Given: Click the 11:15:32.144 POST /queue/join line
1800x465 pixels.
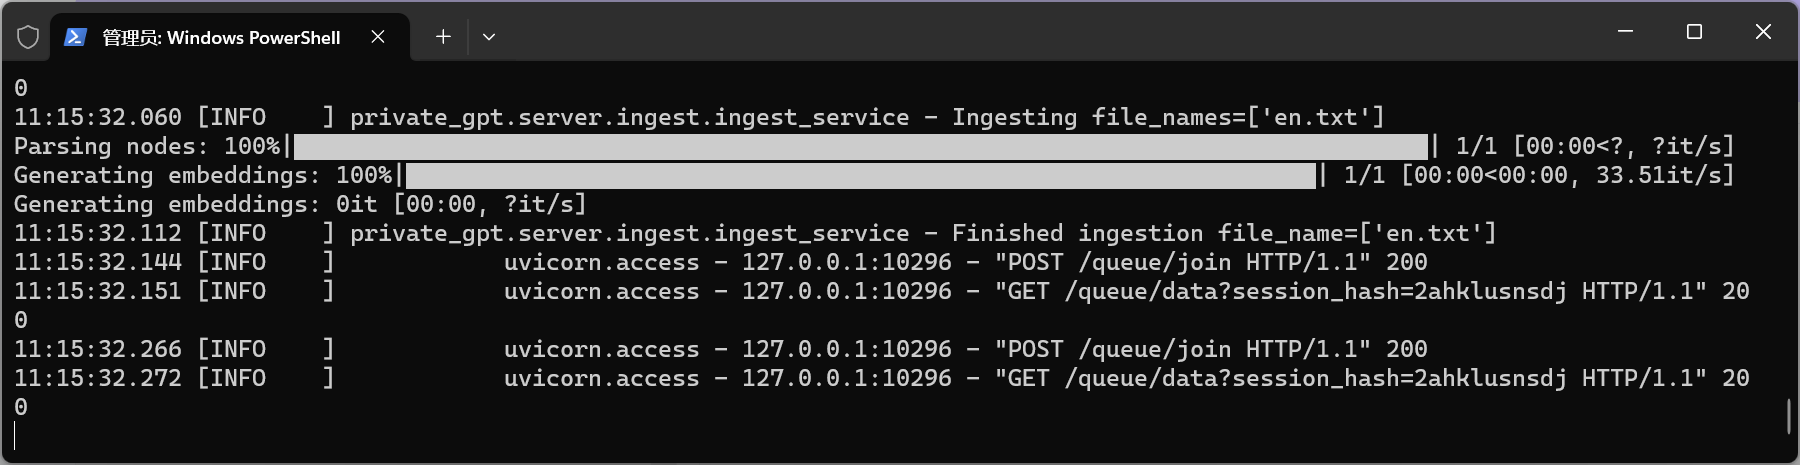Looking at the screenshot, I should coord(720,262).
